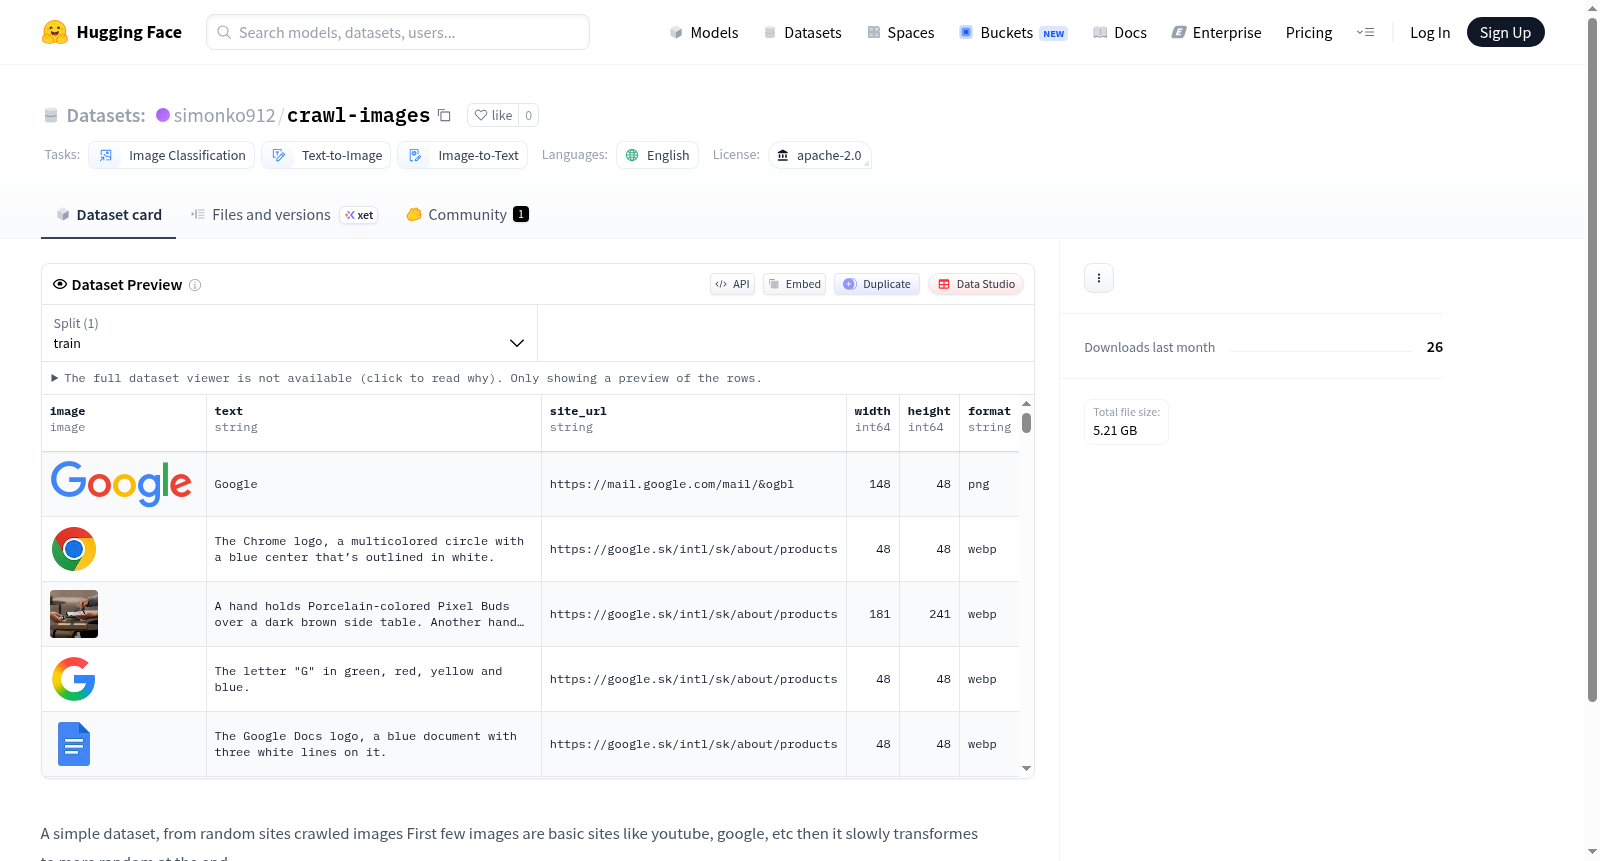Select the Text-to-Image task tag
1600x861 pixels.
click(325, 155)
